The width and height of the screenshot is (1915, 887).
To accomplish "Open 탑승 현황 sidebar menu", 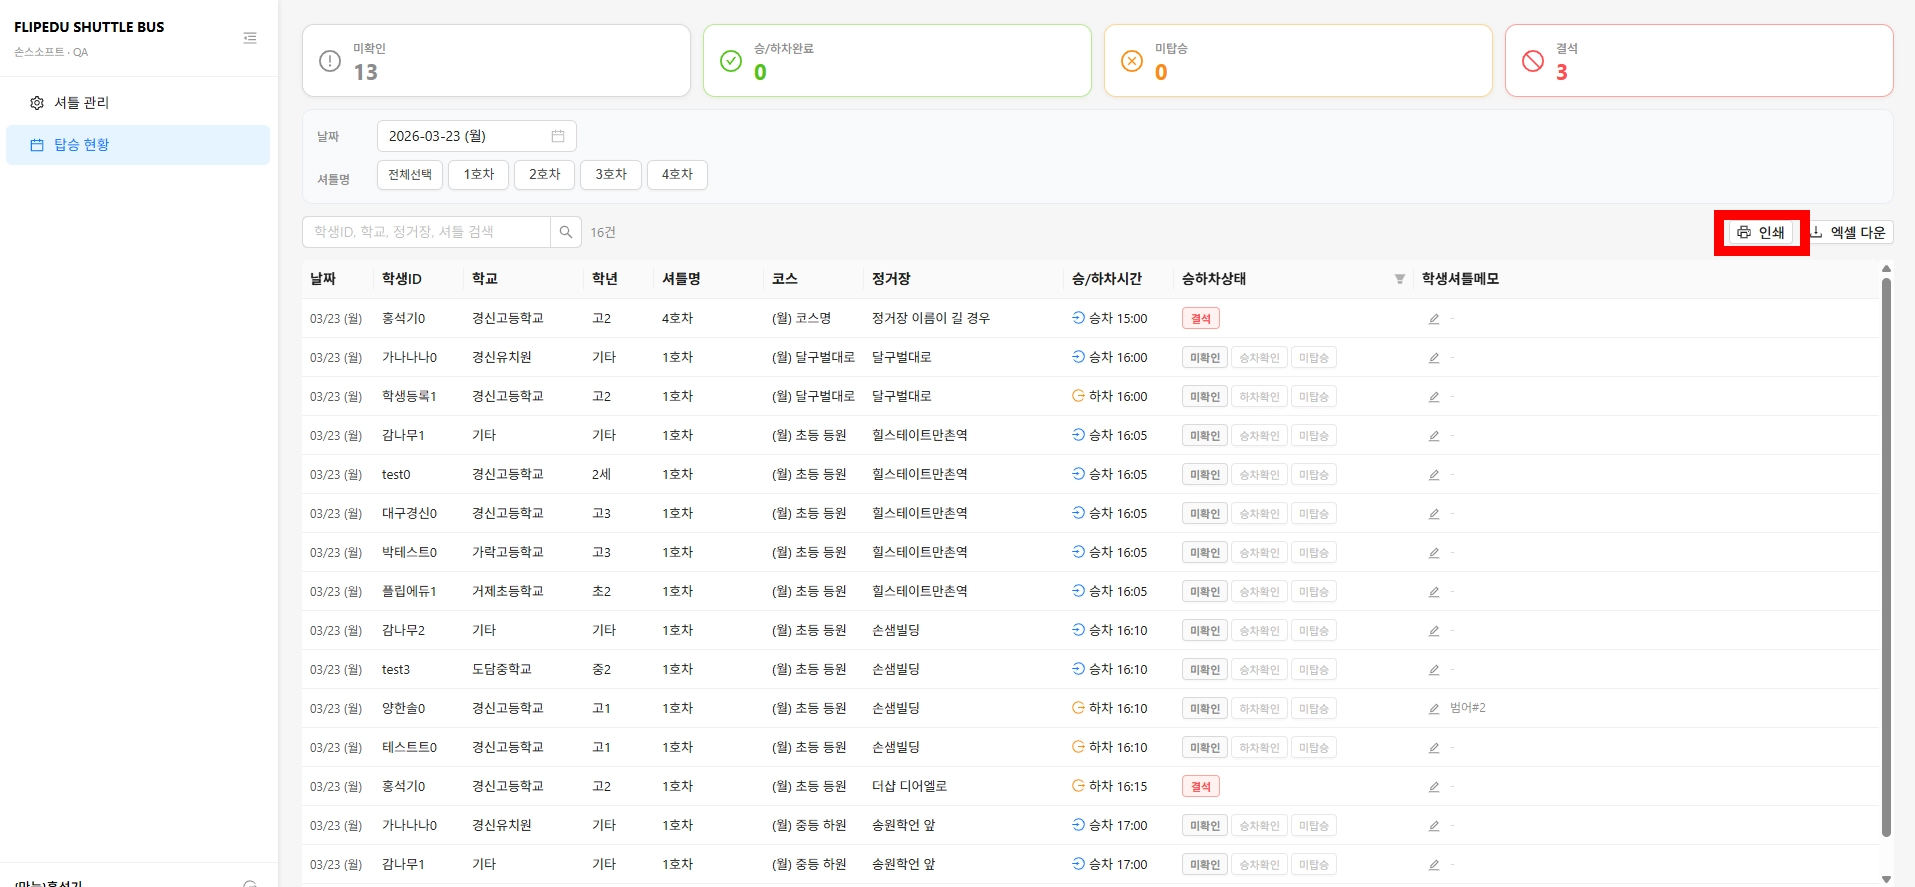I will point(138,145).
